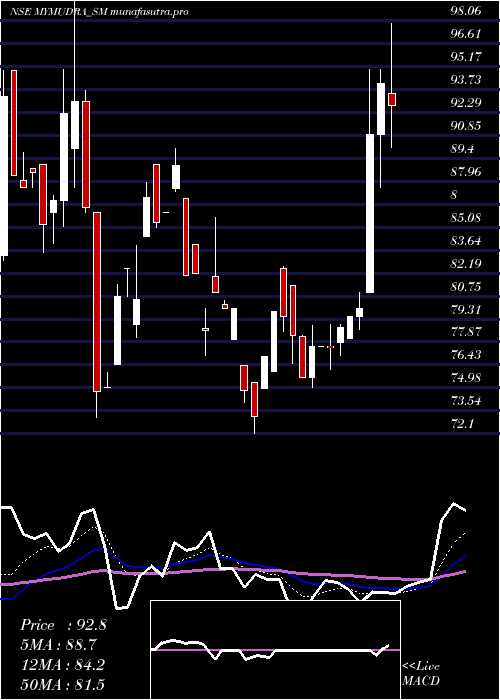Viewport: 500px width, 700px height.
Task: Select the 74.98 price axis label
Action: point(466,378)
